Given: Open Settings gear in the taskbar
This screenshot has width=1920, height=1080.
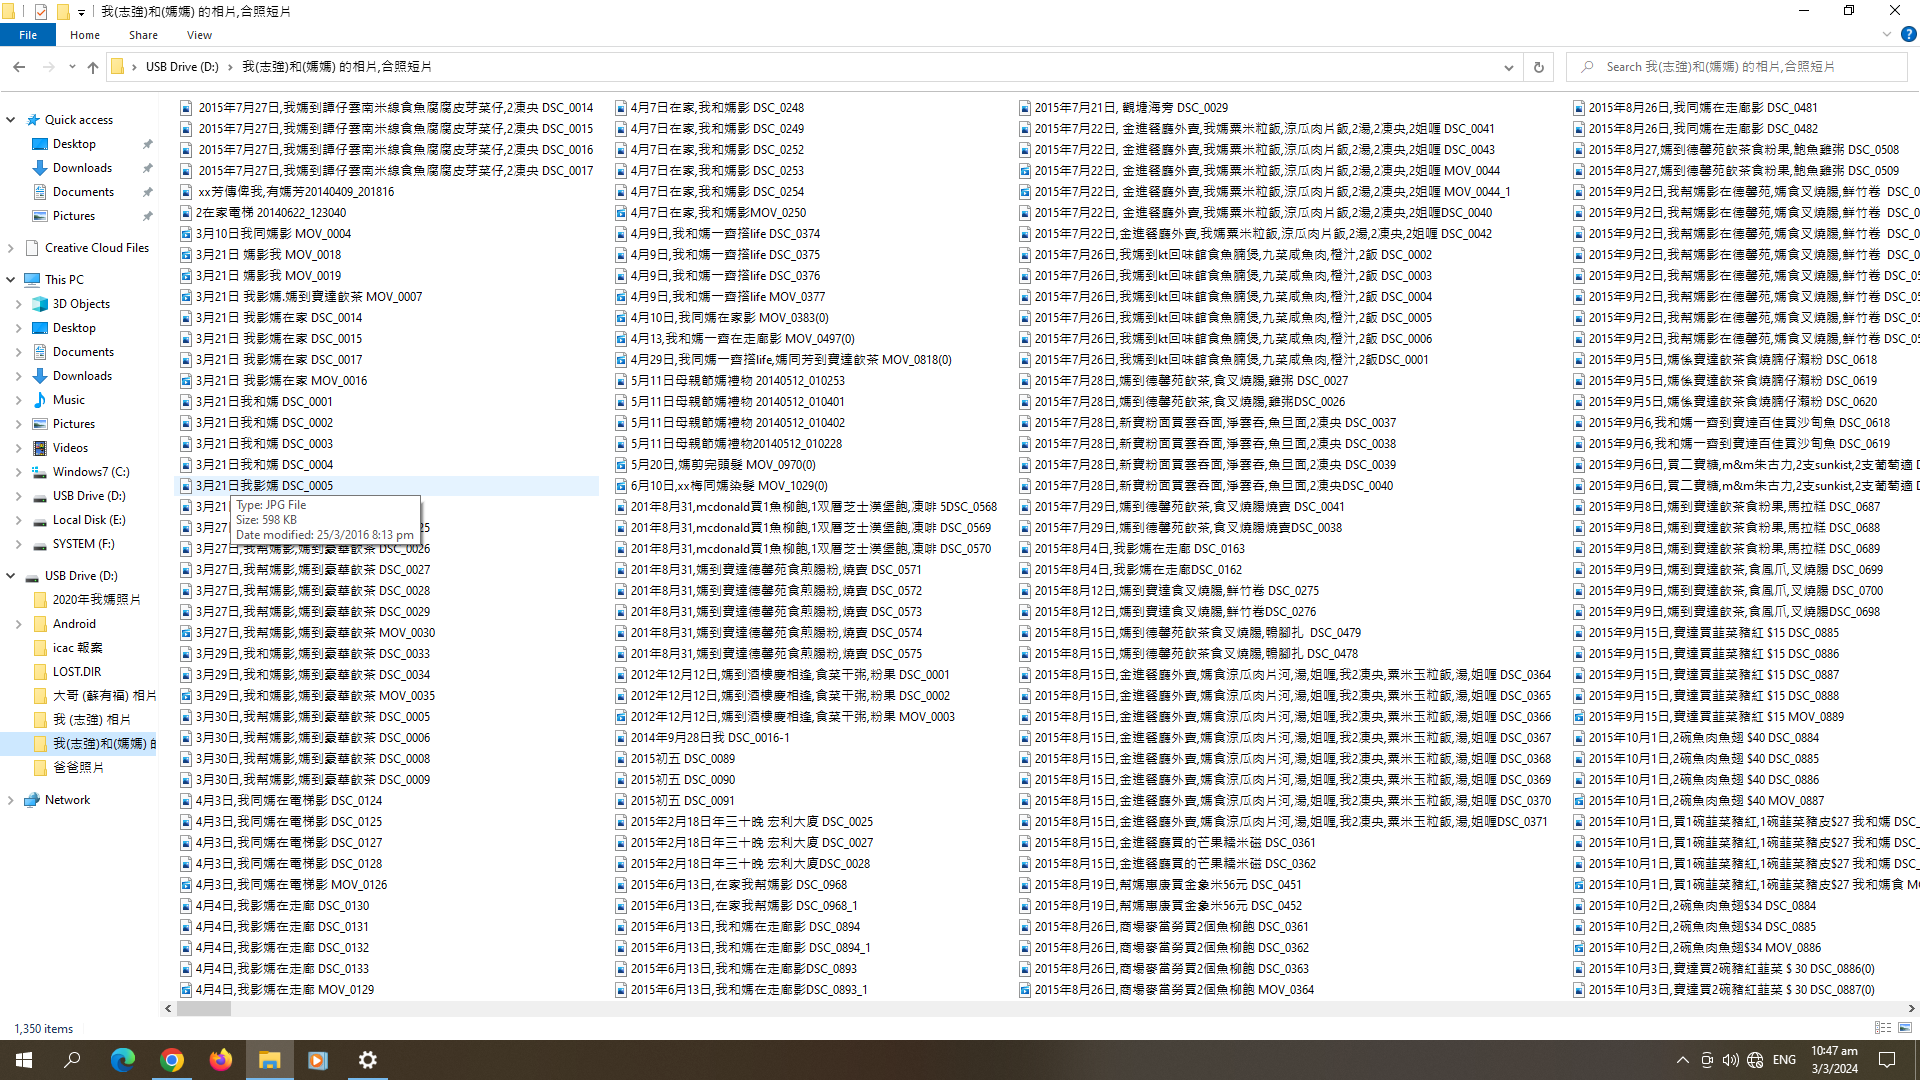Looking at the screenshot, I should click(x=367, y=1060).
